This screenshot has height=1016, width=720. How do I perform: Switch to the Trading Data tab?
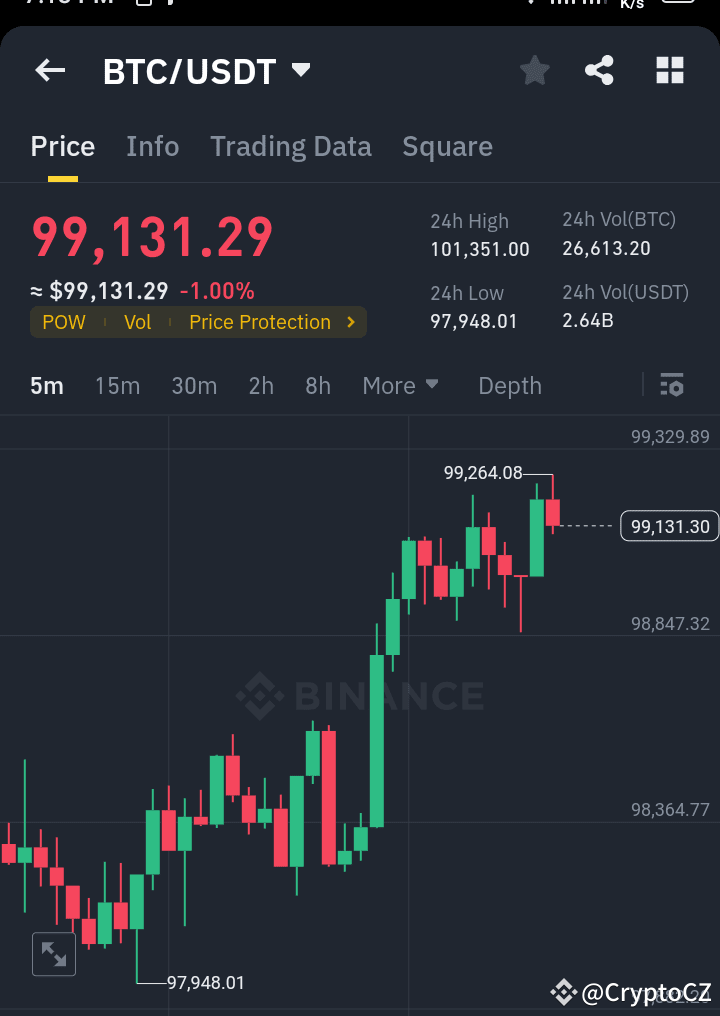290,146
